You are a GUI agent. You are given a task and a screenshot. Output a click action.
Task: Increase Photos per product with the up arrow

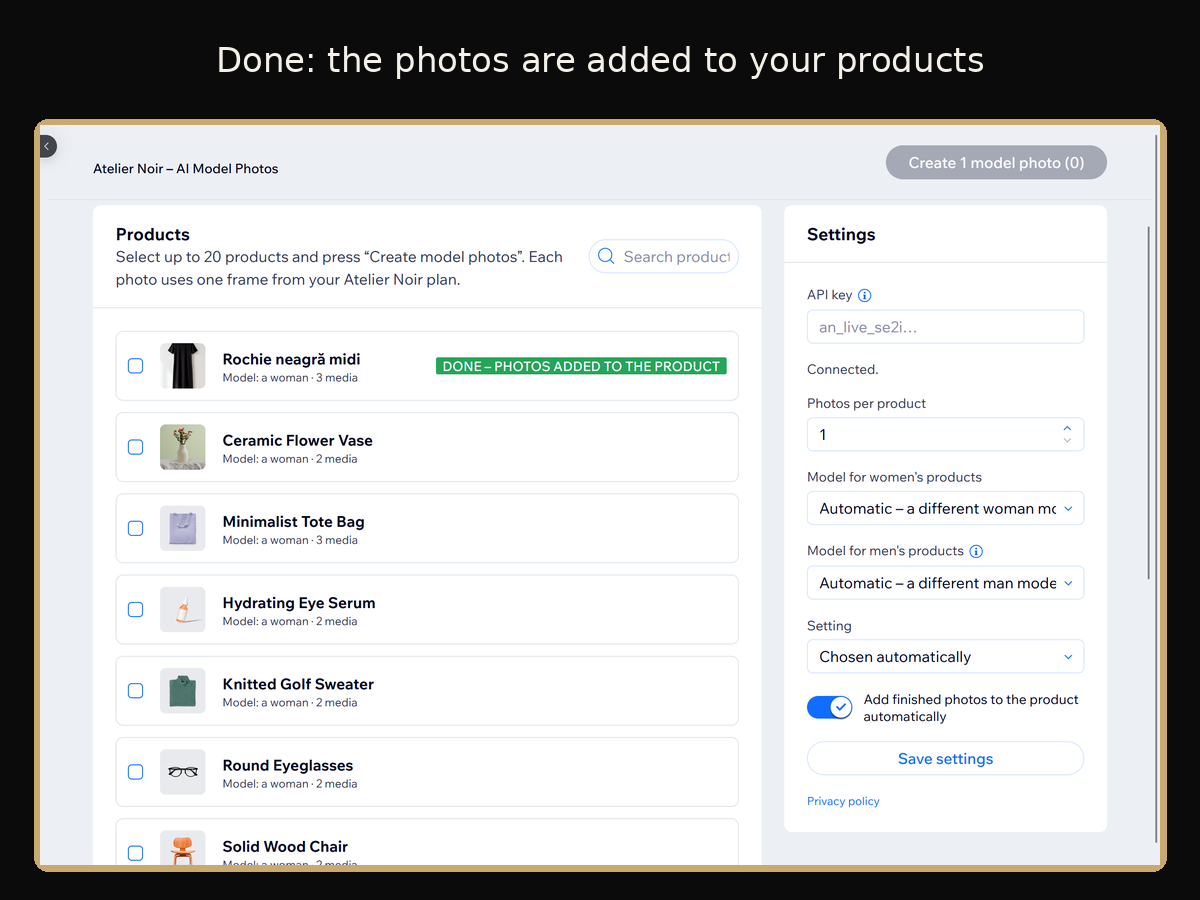[x=1067, y=429]
